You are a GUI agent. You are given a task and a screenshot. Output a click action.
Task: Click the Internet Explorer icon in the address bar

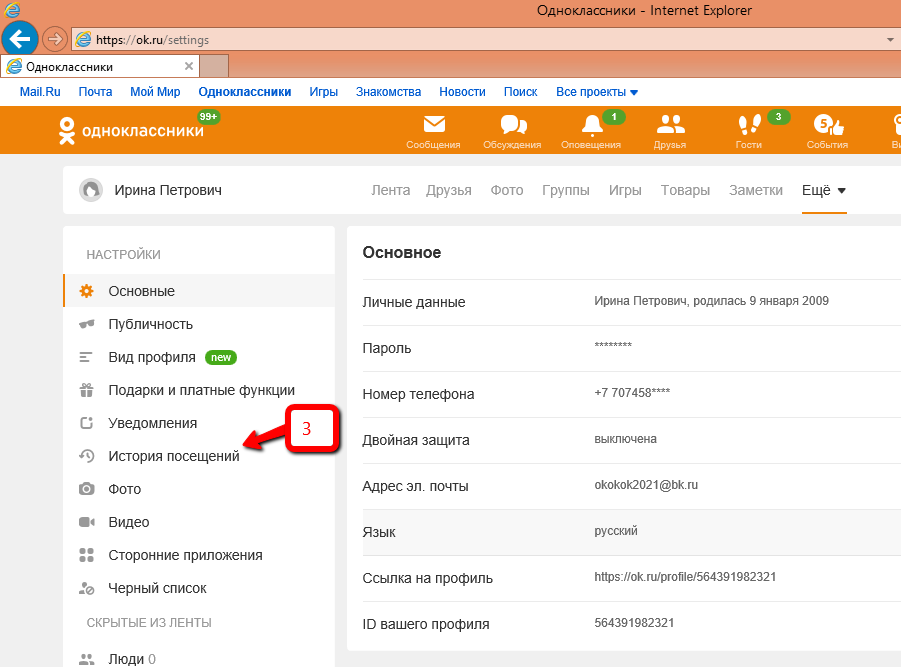click(84, 40)
